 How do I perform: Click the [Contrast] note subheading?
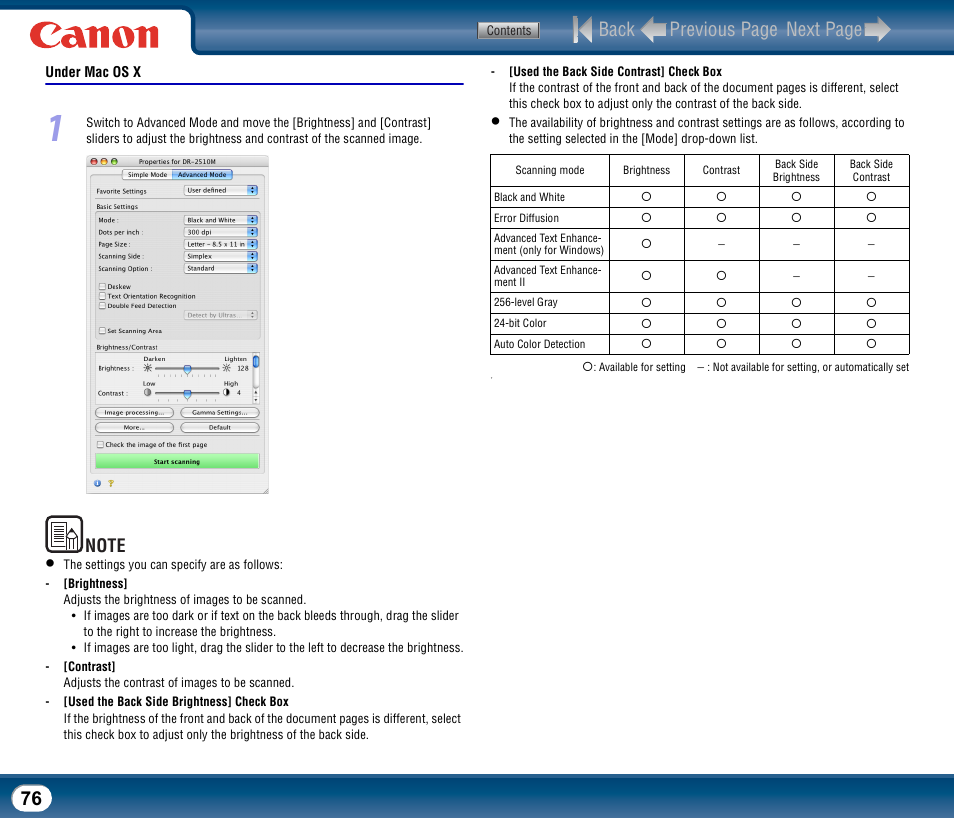coord(89,666)
